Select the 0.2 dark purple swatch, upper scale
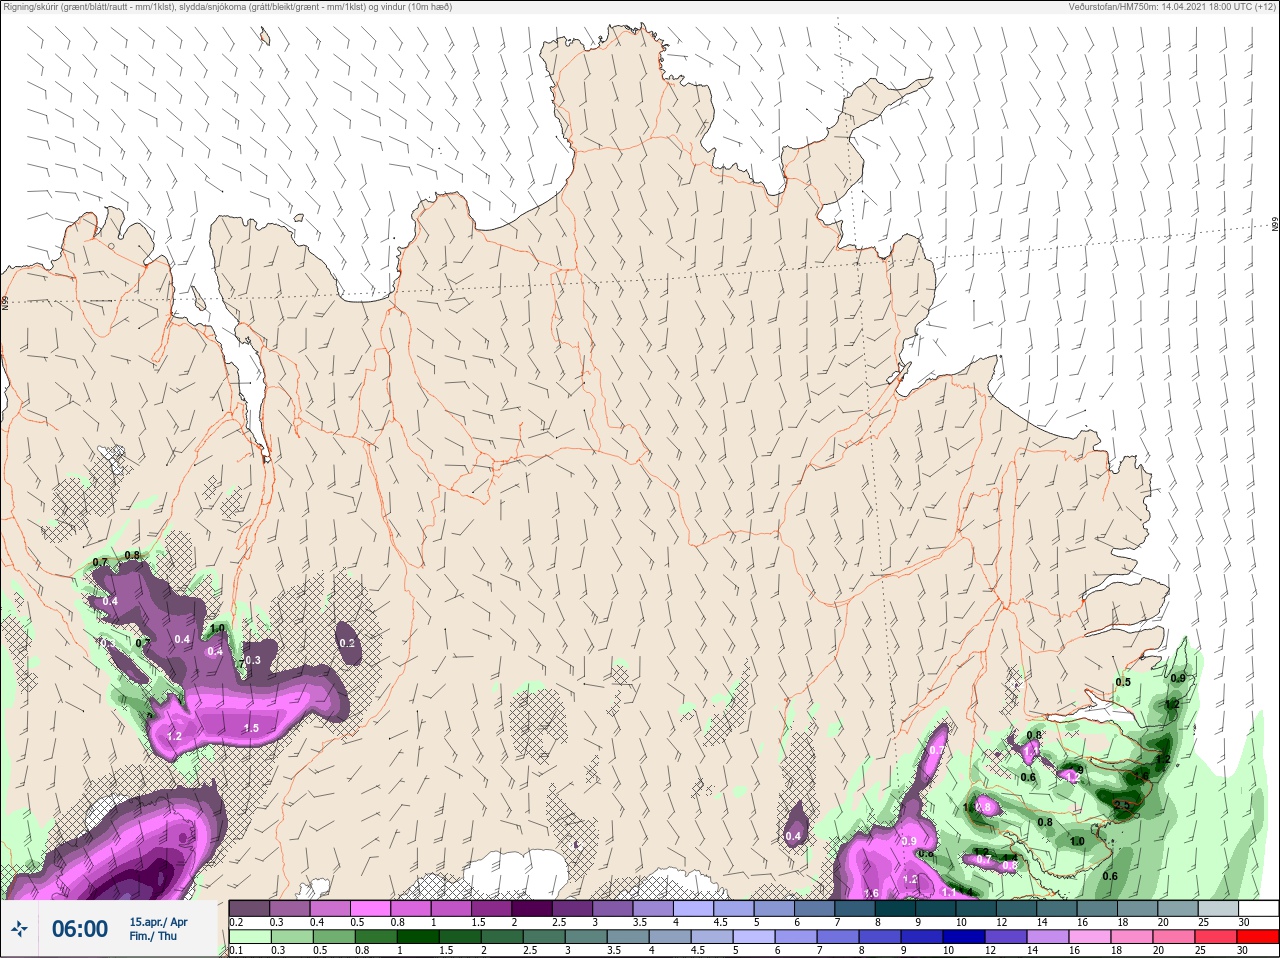Screen dimensions: 1280x958 point(249,908)
